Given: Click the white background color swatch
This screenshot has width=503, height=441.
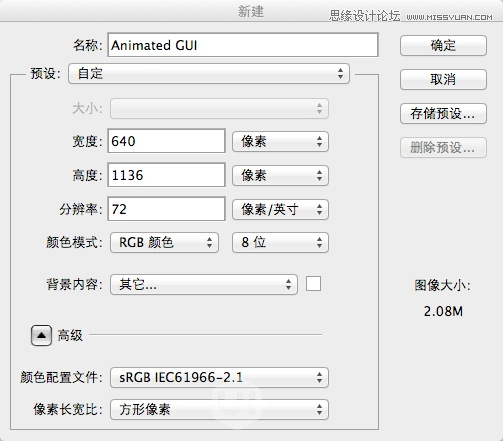Looking at the screenshot, I should coord(313,284).
